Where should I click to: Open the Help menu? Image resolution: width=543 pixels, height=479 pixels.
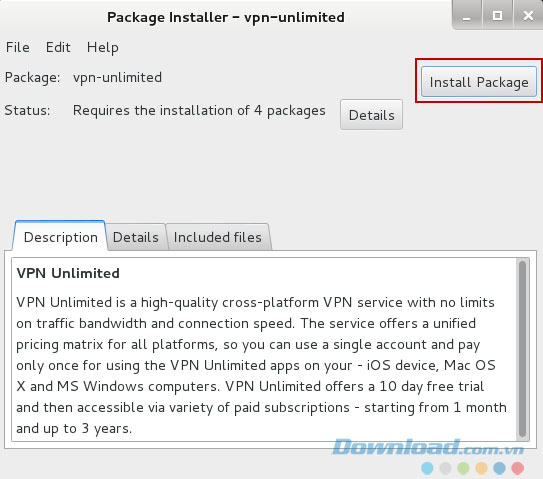tap(103, 47)
